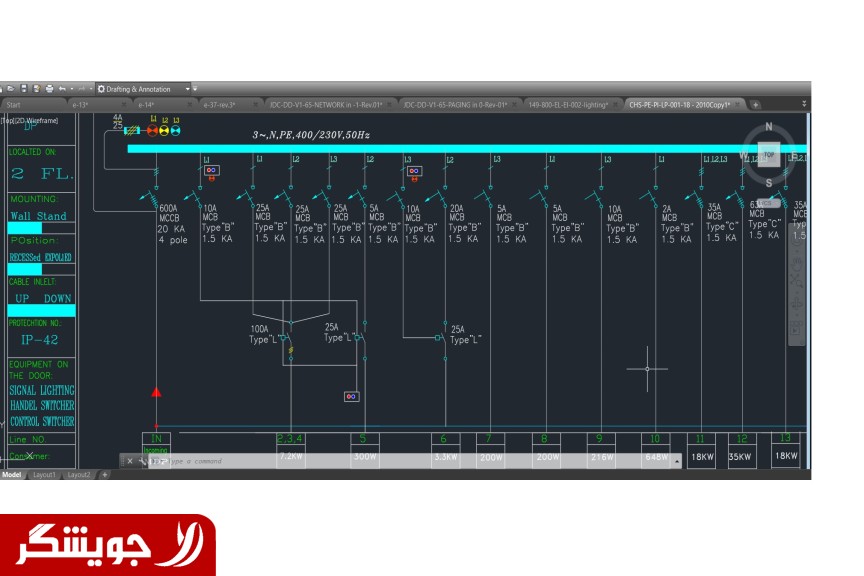This screenshot has height=576, width=864.
Task: Close the command line with its X
Action: pos(130,461)
